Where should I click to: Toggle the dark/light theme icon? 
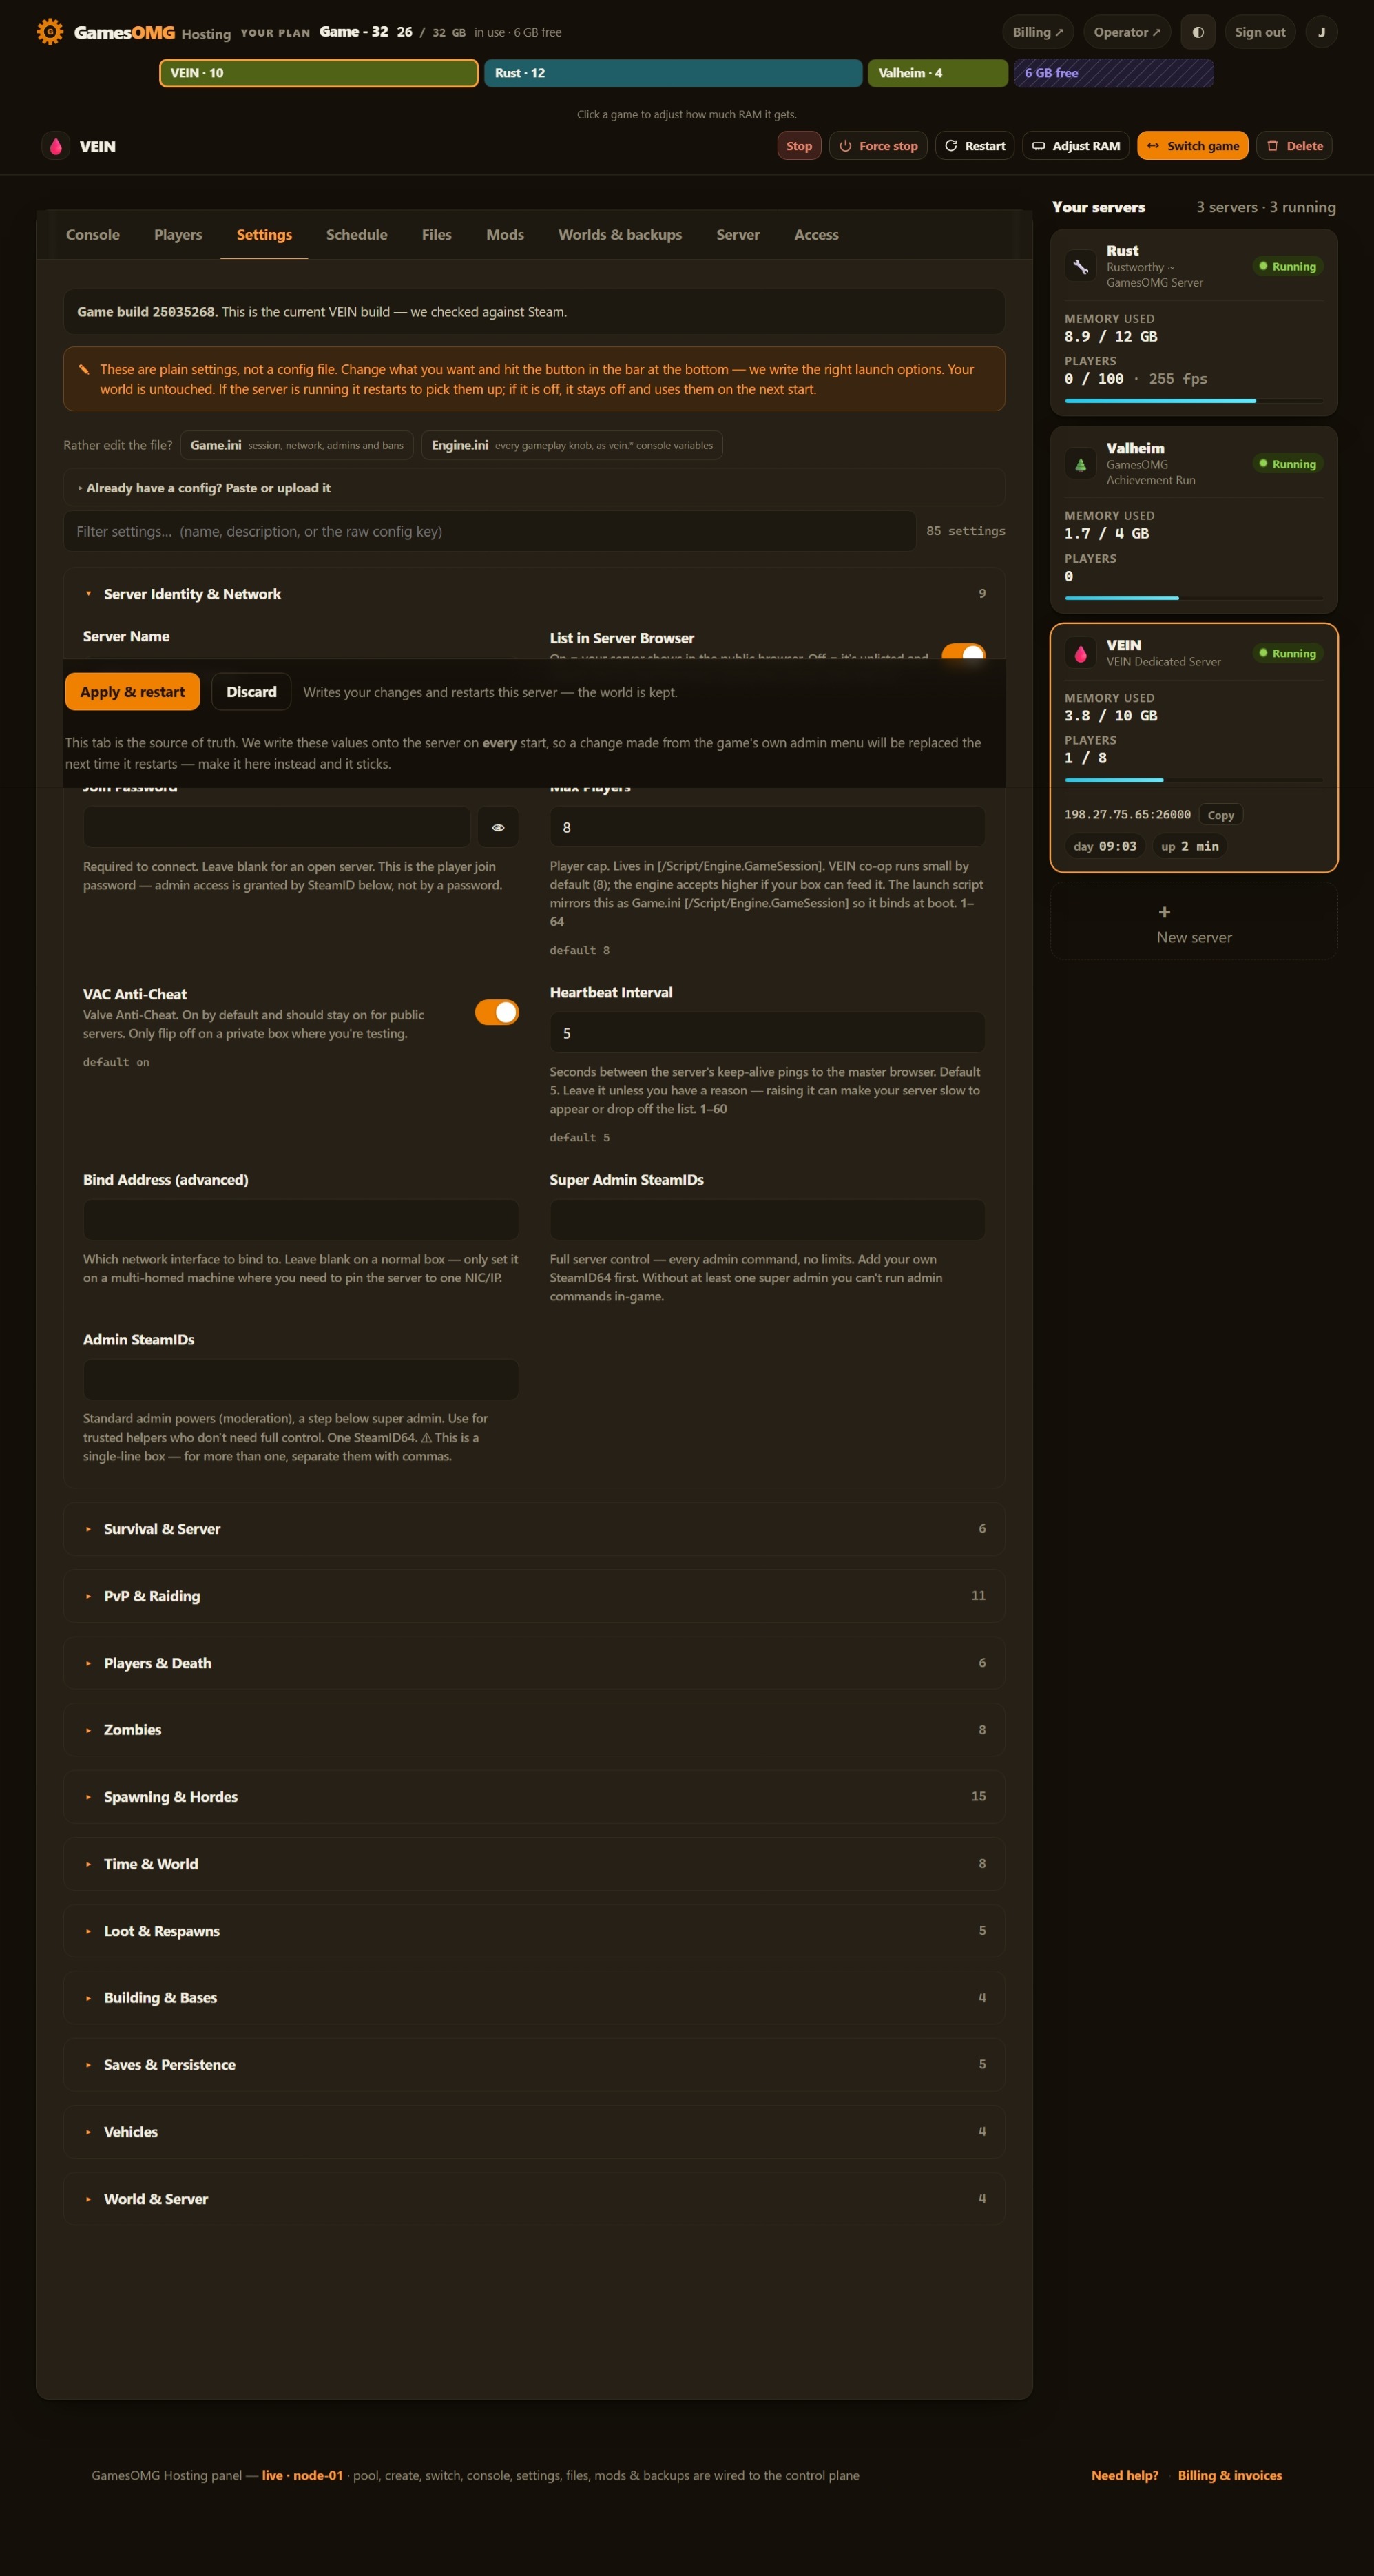point(1198,32)
